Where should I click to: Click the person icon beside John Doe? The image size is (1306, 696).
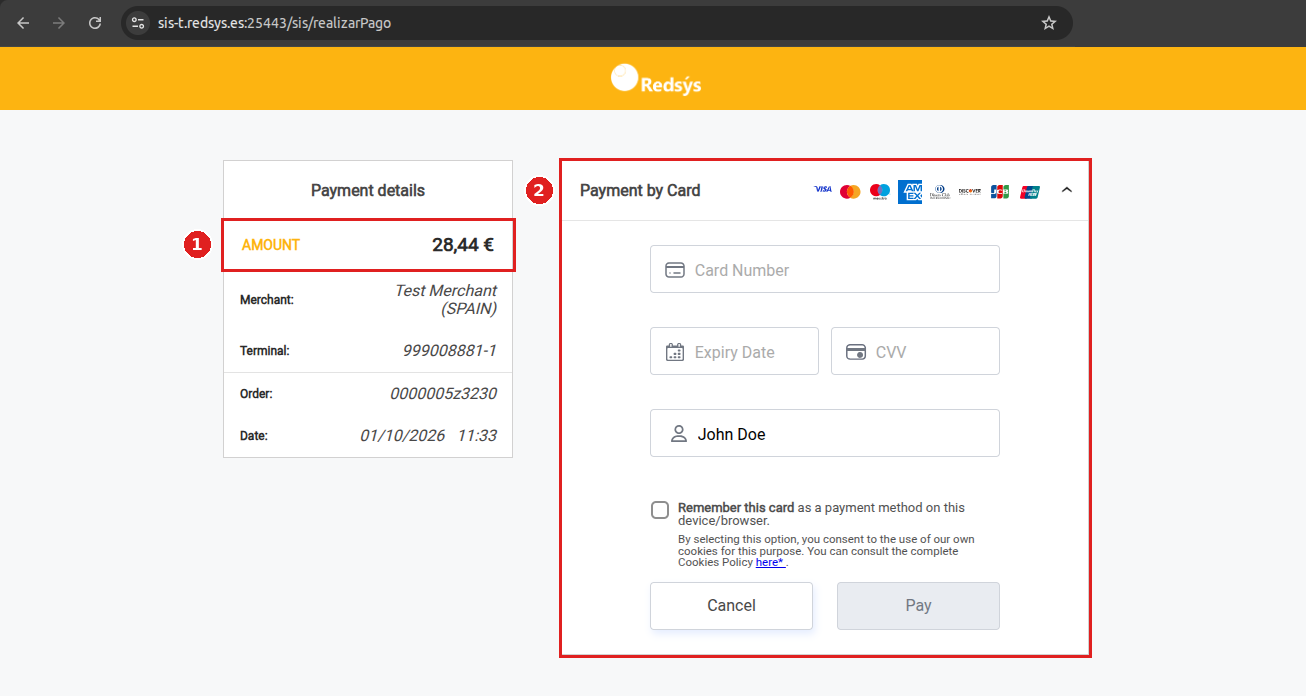point(679,434)
